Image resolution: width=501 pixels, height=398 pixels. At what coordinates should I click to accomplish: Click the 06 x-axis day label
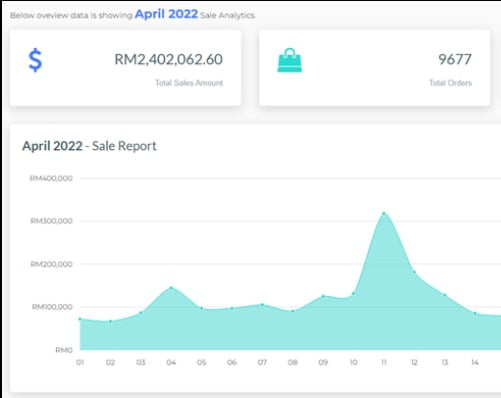(232, 362)
